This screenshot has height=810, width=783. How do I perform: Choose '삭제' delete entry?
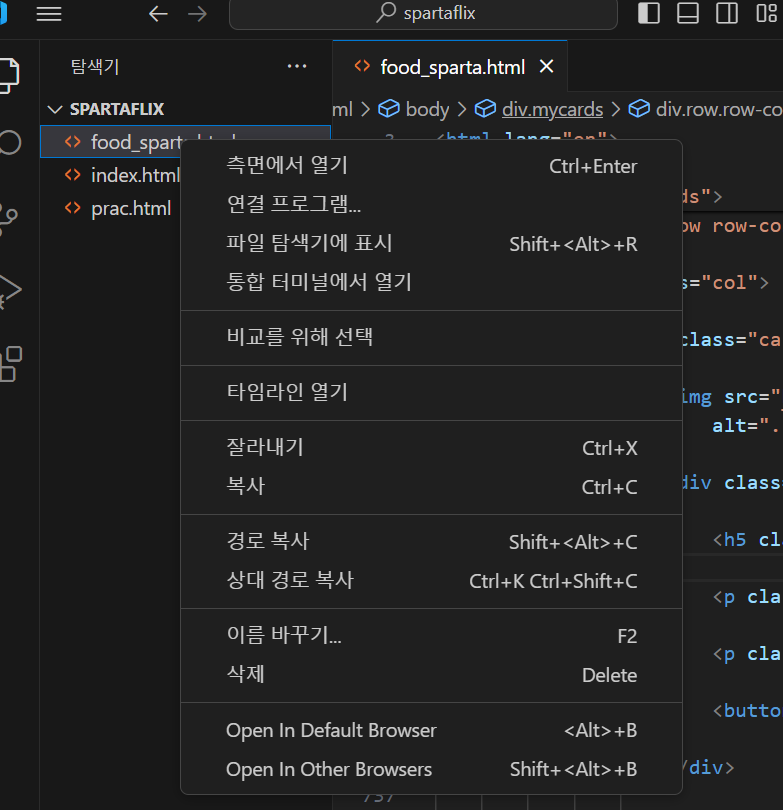click(431, 675)
